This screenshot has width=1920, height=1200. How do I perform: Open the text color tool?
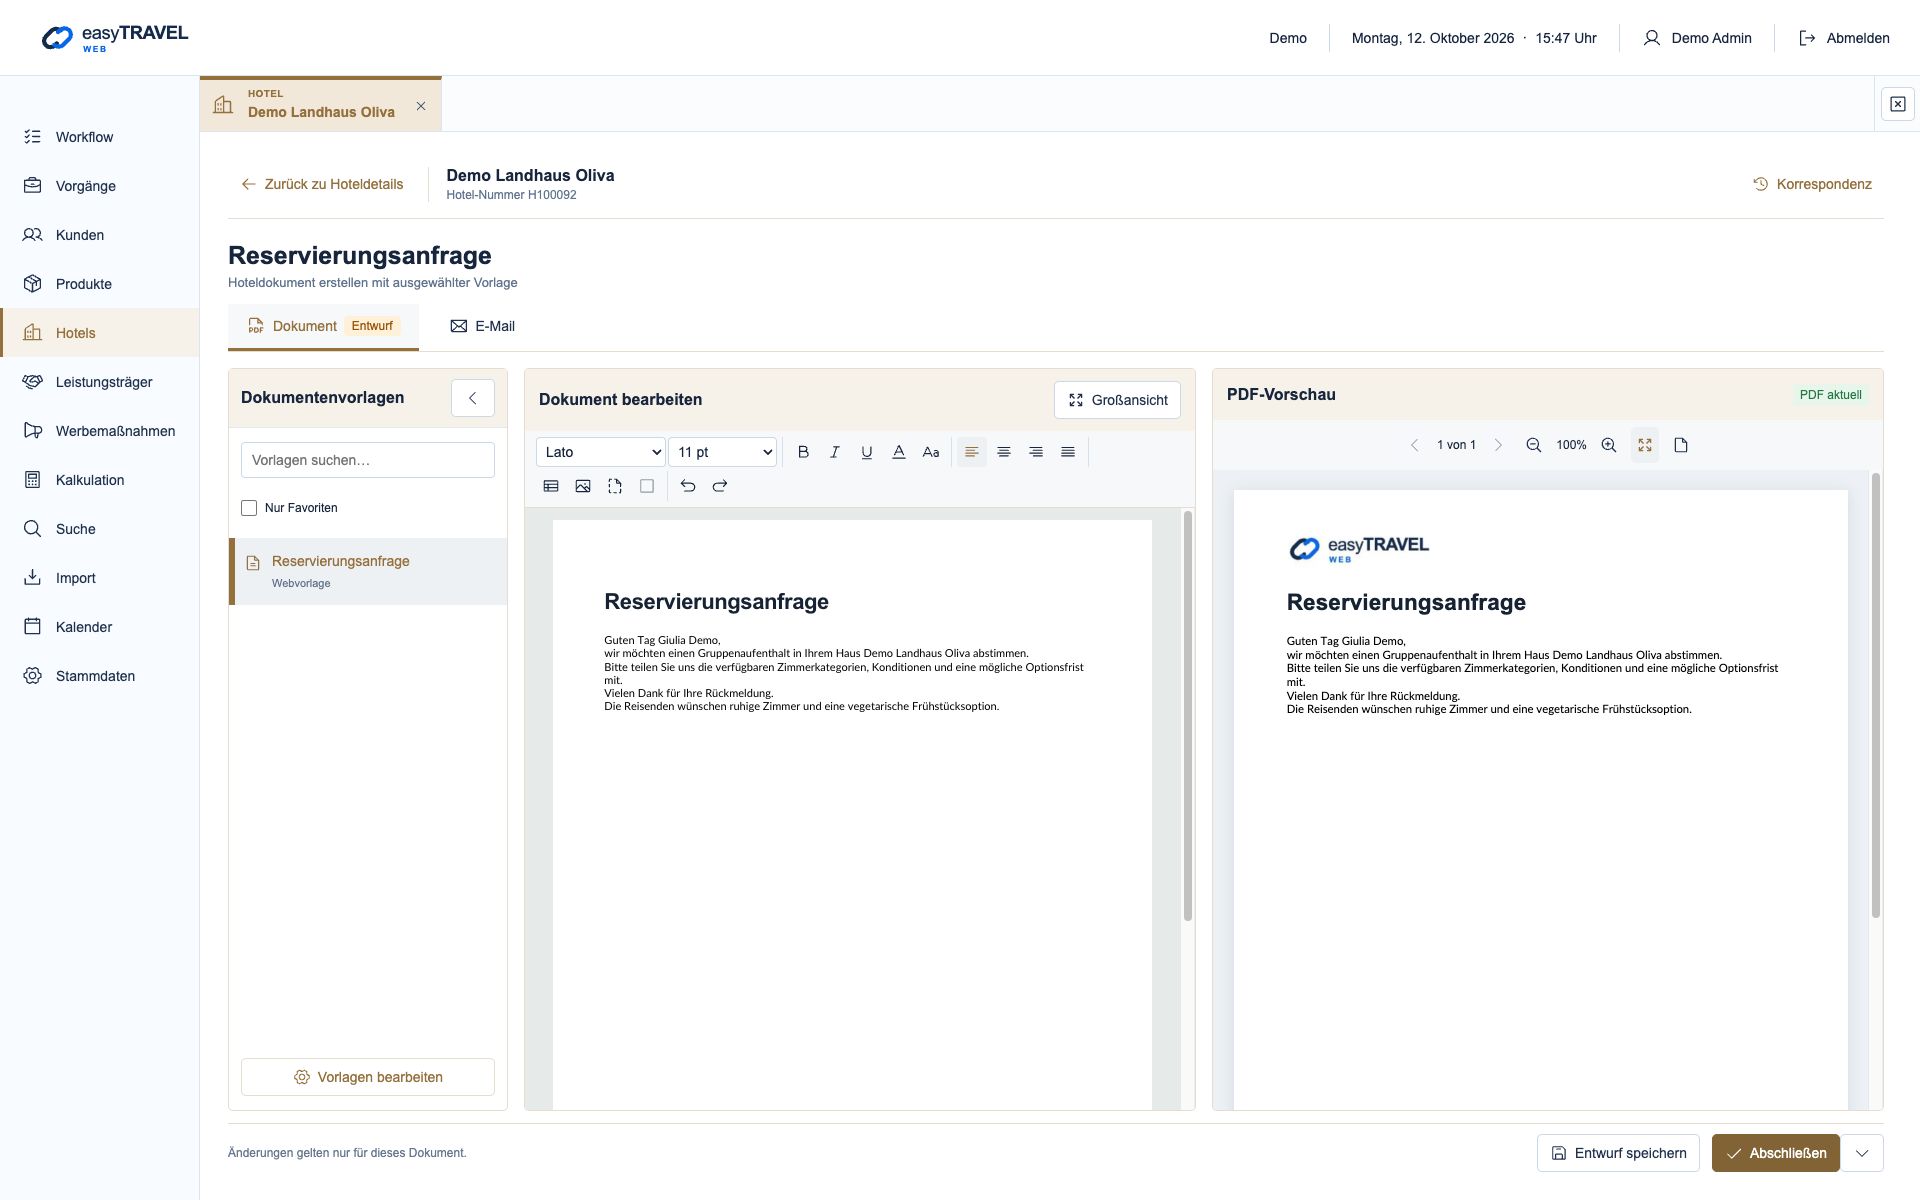click(899, 452)
